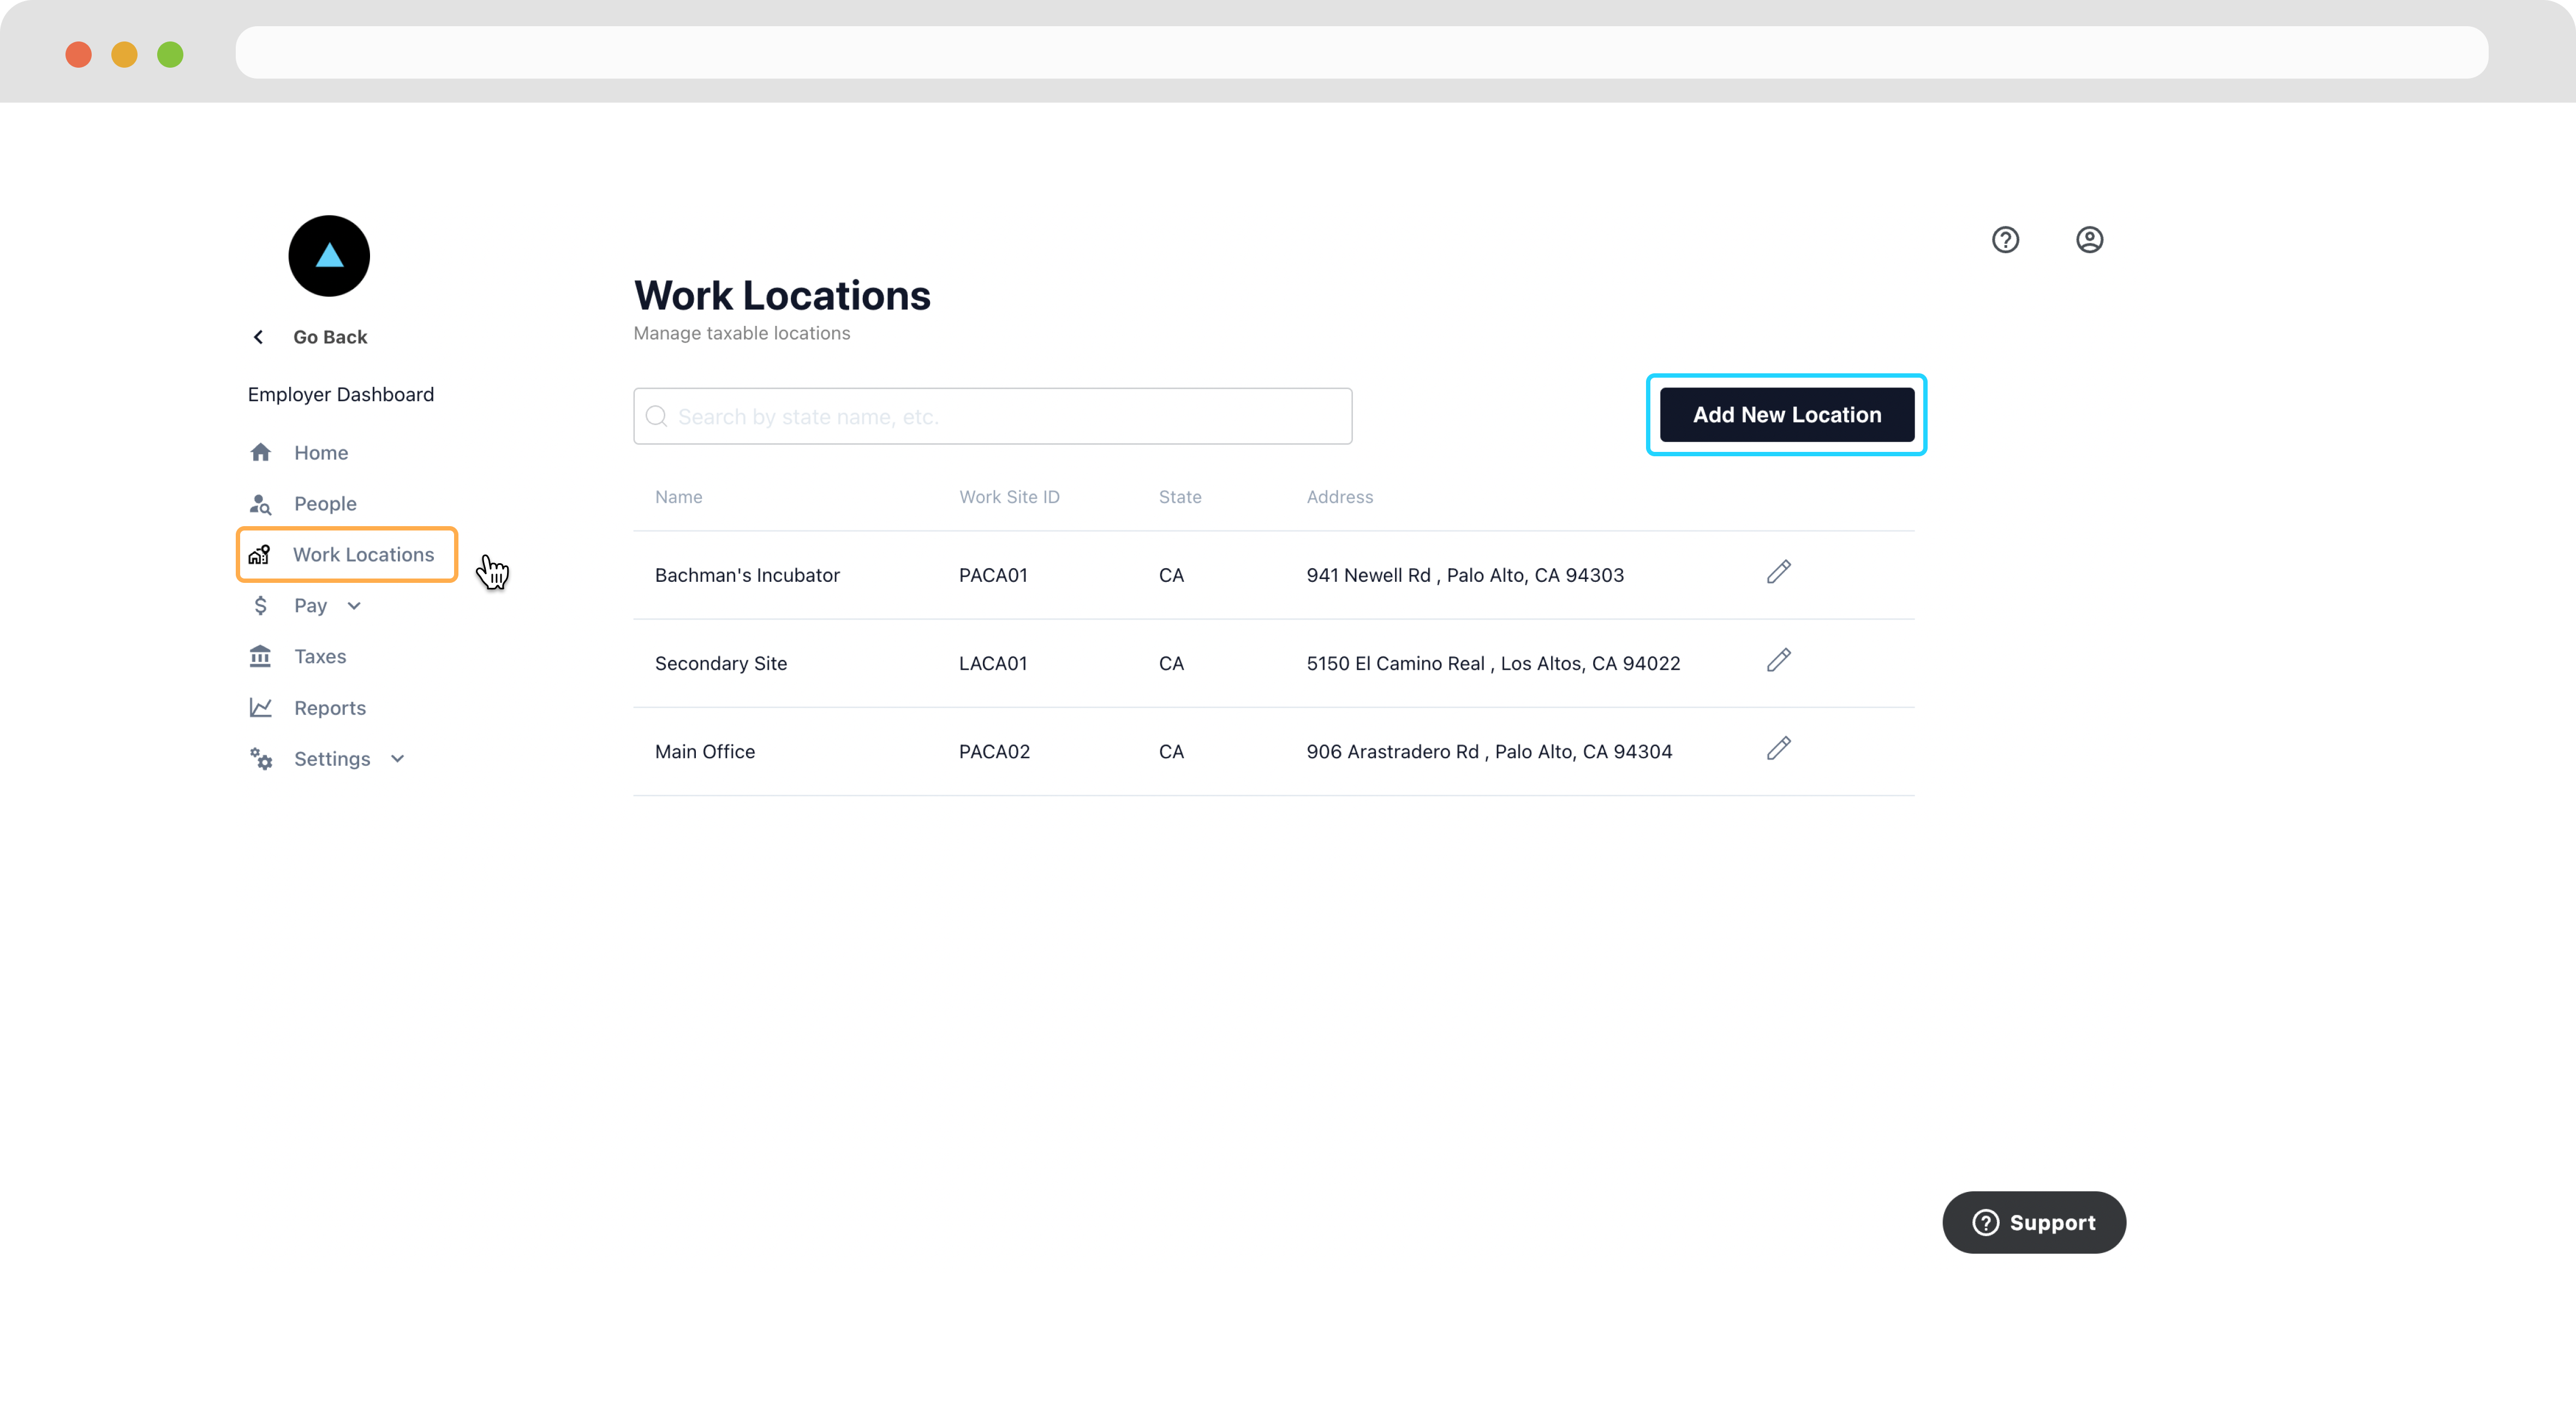Click the Work Site ID column header
The height and width of the screenshot is (1413, 2576).
coord(1009,497)
